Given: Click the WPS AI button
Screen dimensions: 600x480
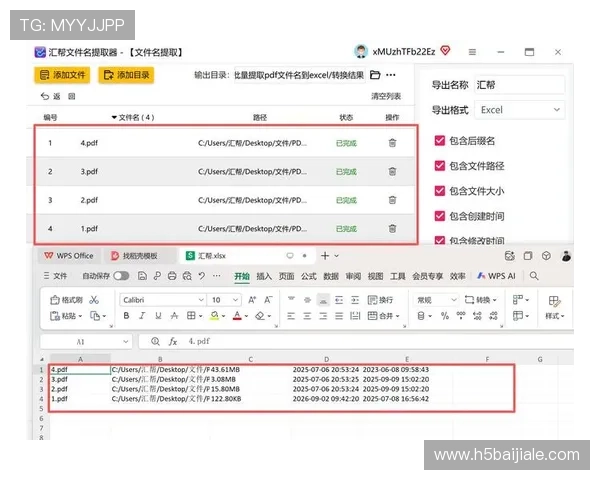Looking at the screenshot, I should tap(497, 276).
